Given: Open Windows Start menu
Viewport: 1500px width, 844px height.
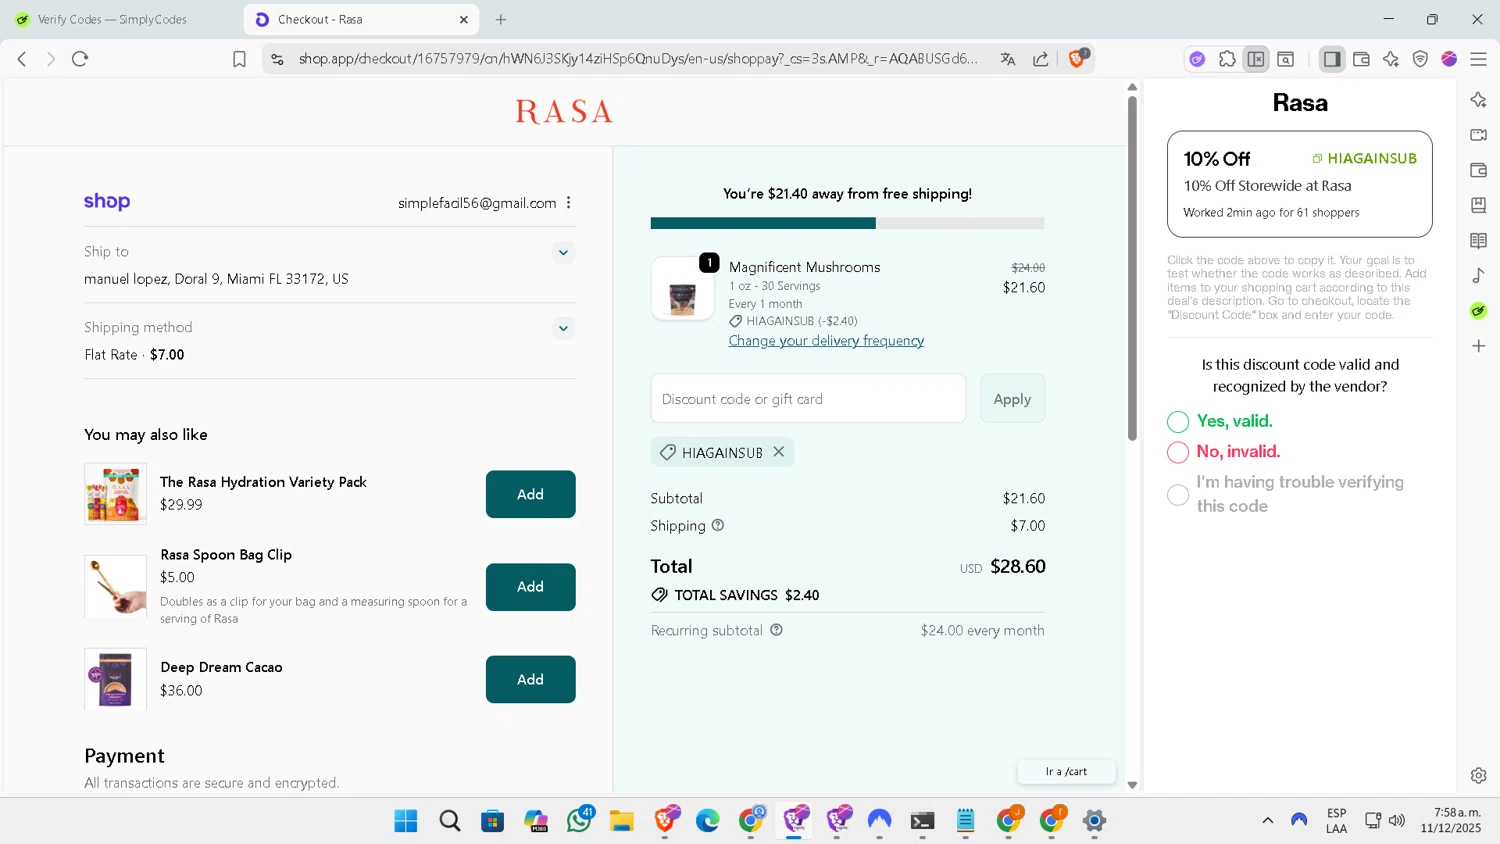Looking at the screenshot, I should click(406, 821).
